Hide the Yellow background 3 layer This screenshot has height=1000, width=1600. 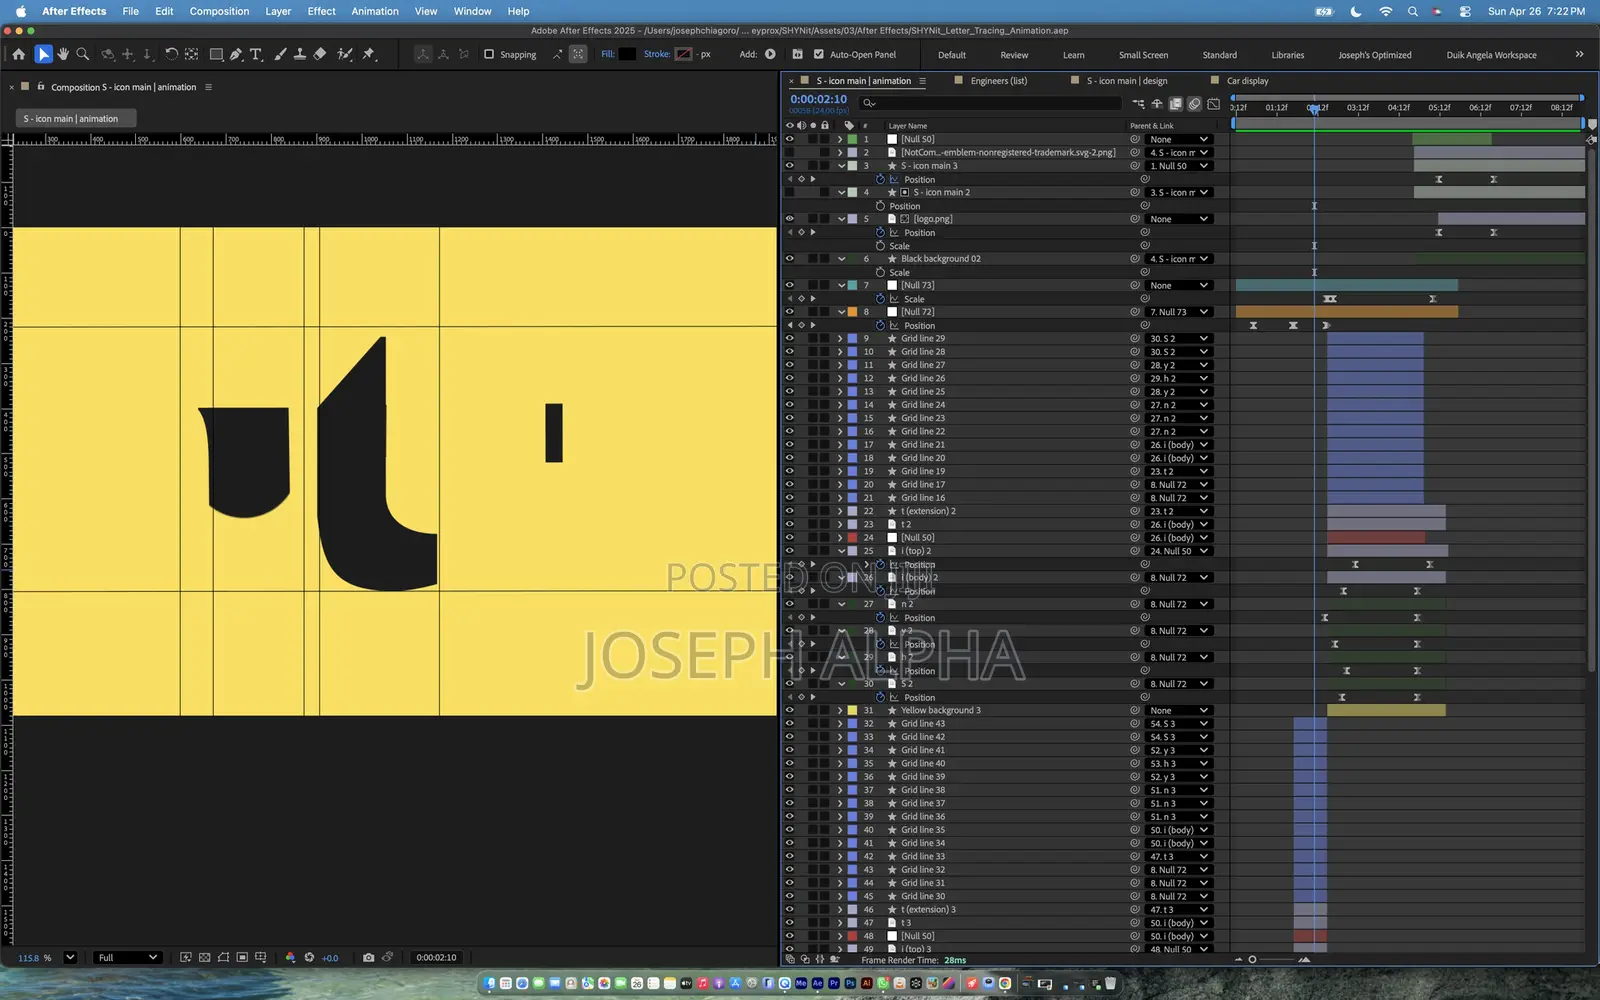click(789, 710)
